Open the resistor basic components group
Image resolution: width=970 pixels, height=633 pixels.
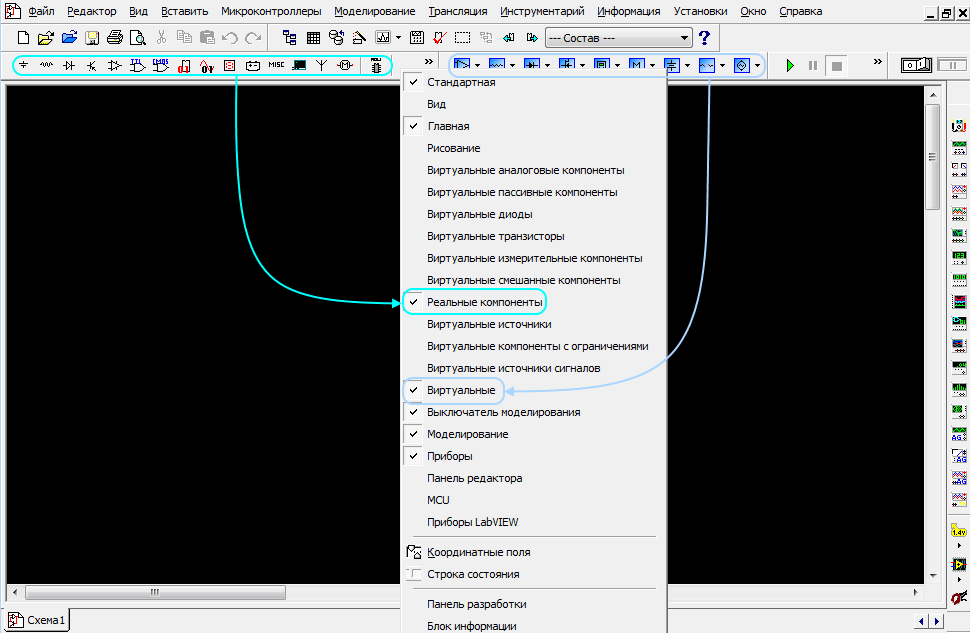pos(46,65)
